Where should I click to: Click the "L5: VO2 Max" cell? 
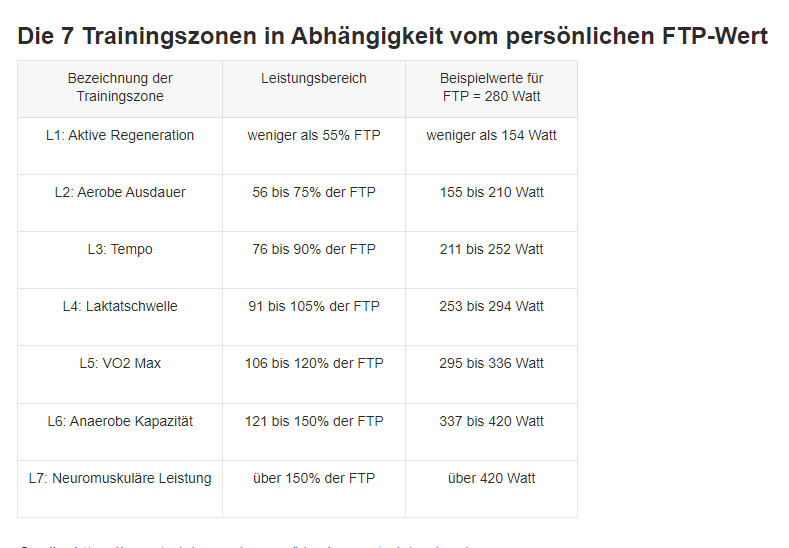pyautogui.click(x=120, y=363)
